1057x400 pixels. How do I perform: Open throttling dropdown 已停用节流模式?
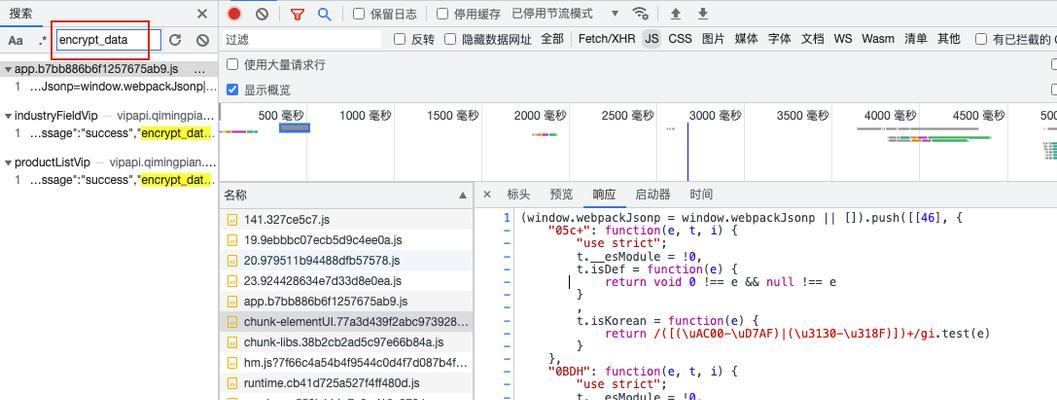(x=565, y=13)
